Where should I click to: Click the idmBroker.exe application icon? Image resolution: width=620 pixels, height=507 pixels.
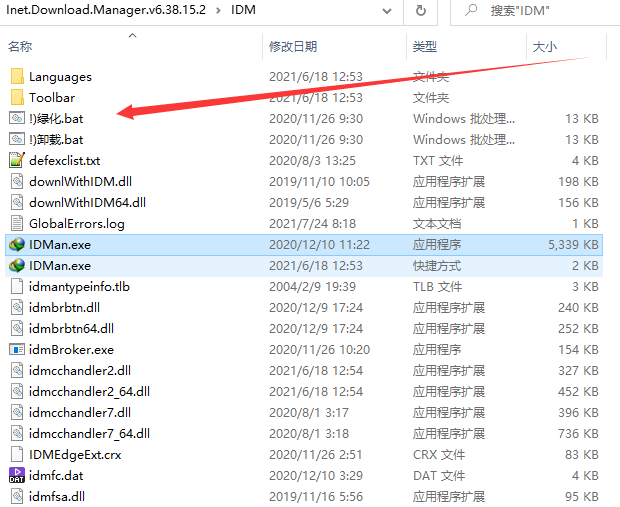pos(17,349)
